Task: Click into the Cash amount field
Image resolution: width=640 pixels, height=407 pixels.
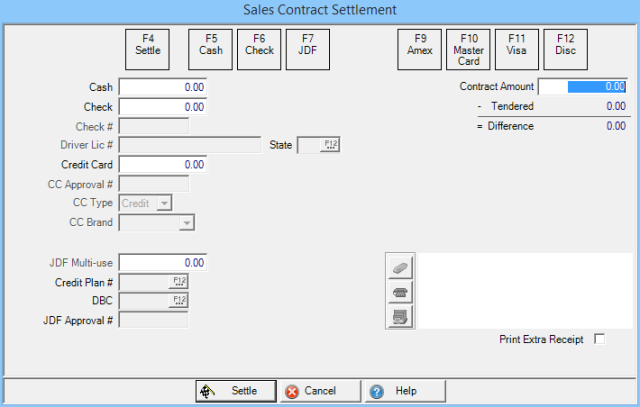Action: click(163, 88)
